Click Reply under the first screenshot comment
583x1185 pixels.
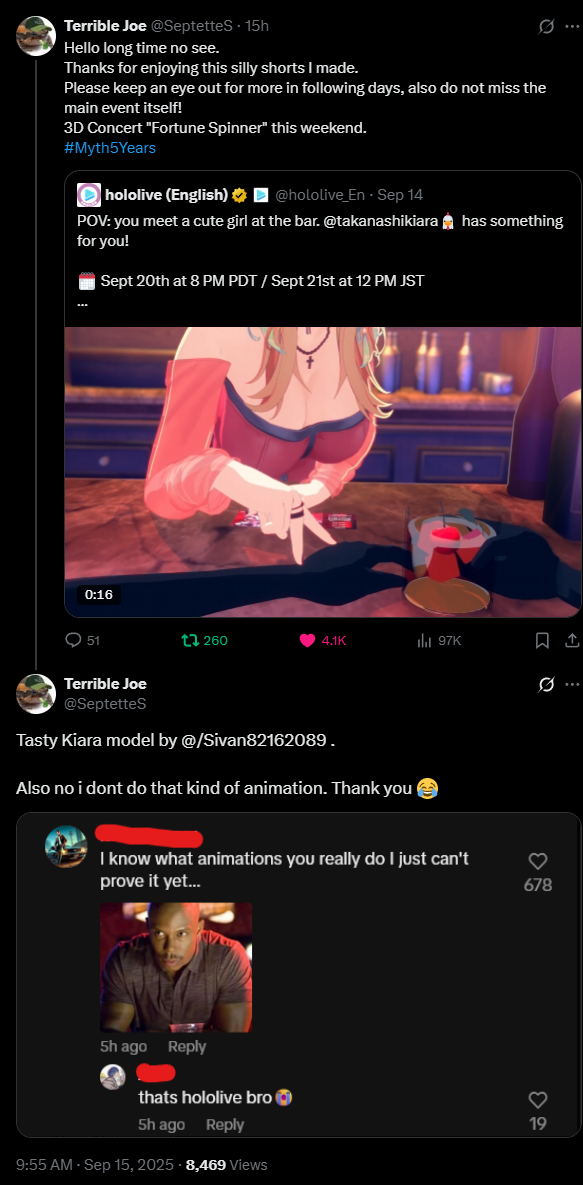point(187,1046)
